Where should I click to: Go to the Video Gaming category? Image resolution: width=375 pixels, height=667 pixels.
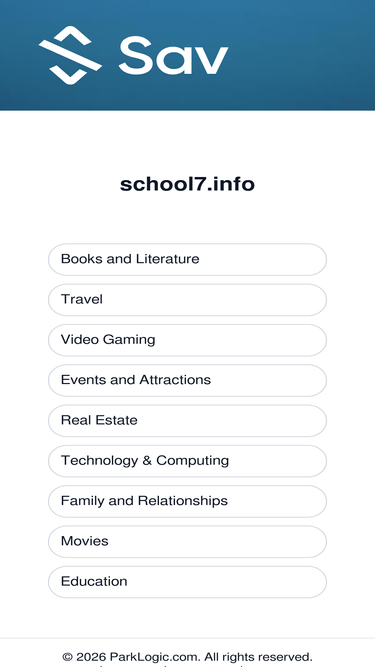187,340
